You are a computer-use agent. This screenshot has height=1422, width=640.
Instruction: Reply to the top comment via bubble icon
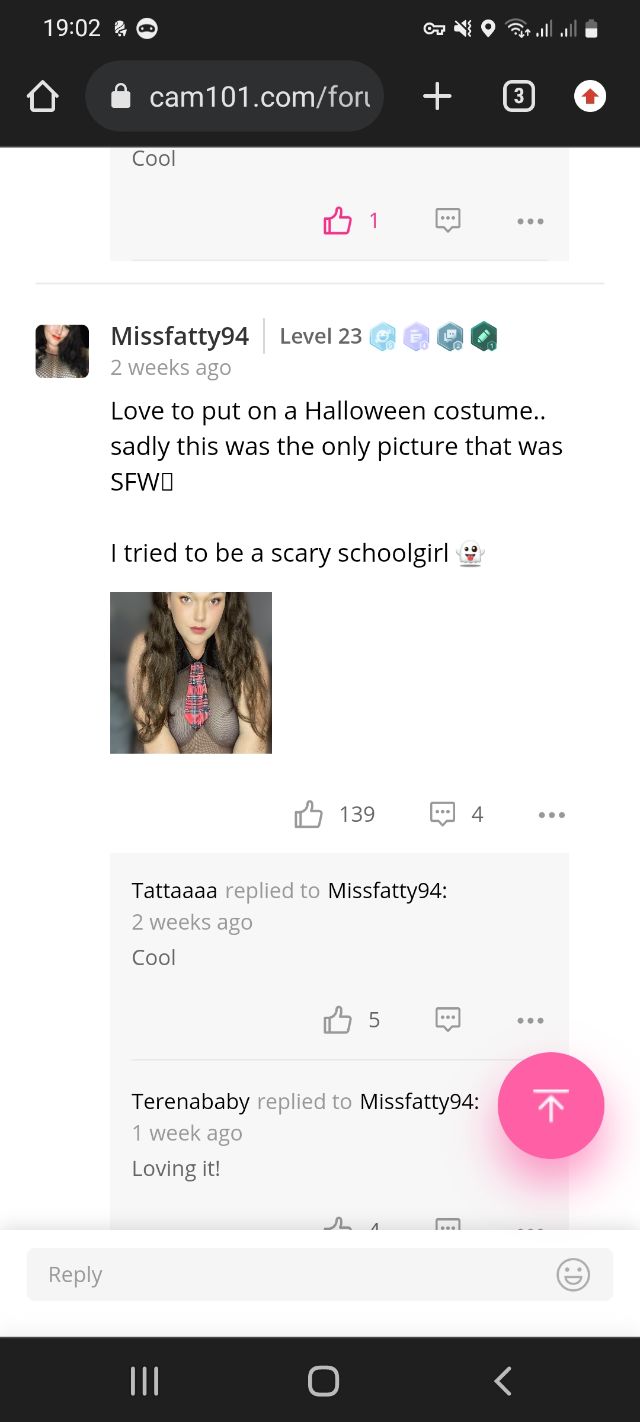tap(448, 221)
